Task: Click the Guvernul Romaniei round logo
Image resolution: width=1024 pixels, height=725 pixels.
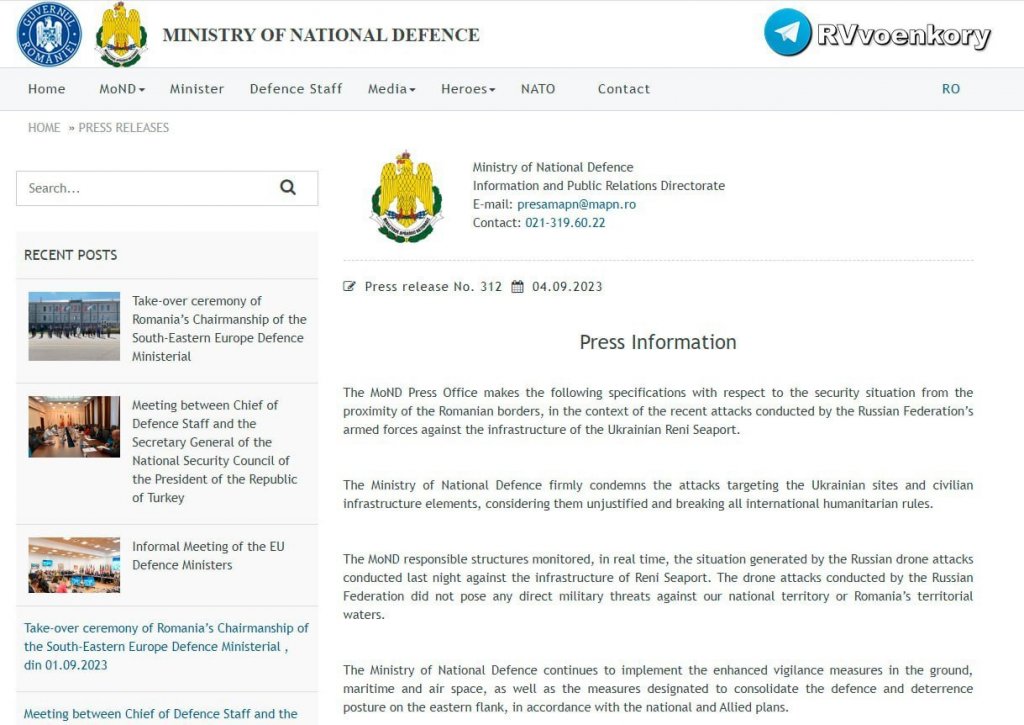Action: pos(49,34)
